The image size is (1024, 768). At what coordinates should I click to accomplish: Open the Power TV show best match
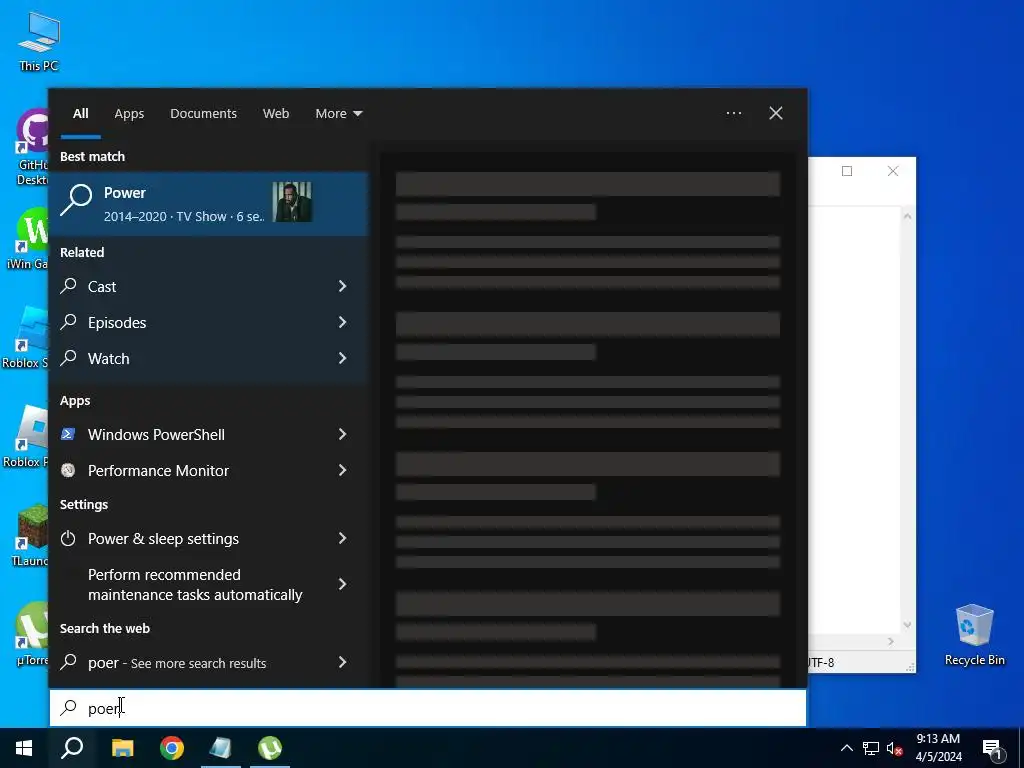point(209,203)
